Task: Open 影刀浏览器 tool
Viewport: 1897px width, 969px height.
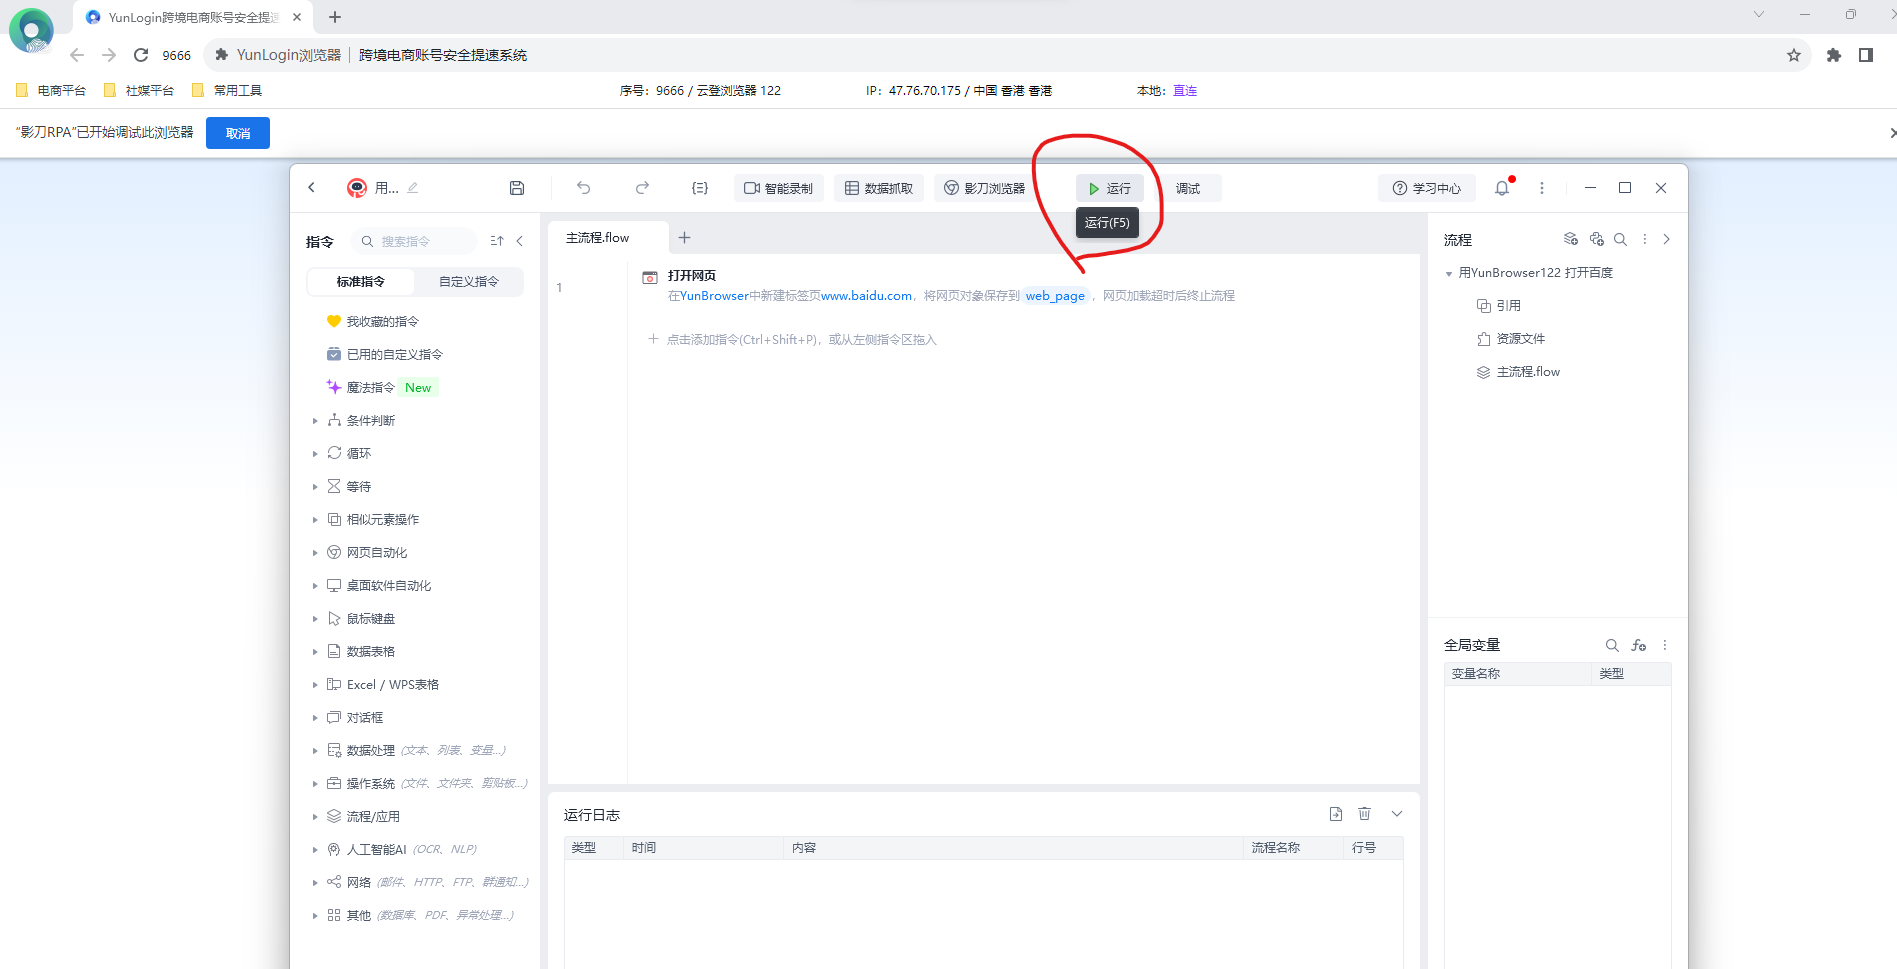Action: tap(985, 188)
